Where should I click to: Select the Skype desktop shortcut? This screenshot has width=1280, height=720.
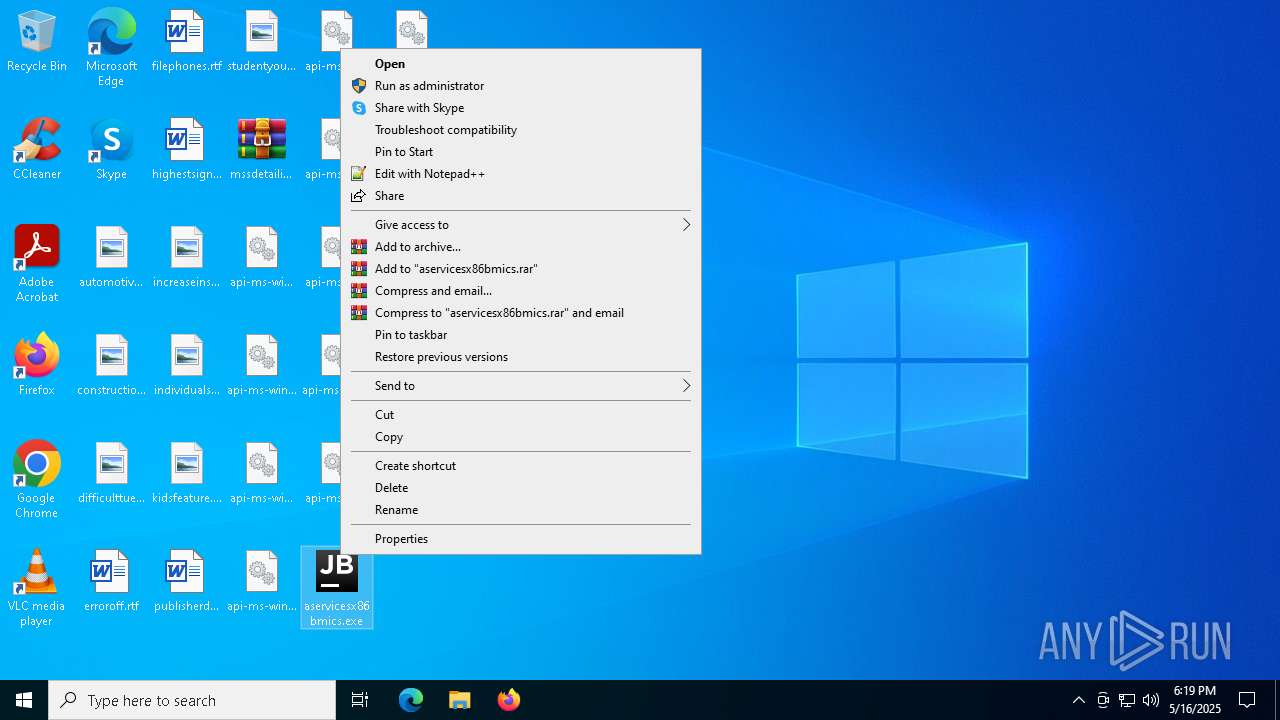pyautogui.click(x=111, y=150)
